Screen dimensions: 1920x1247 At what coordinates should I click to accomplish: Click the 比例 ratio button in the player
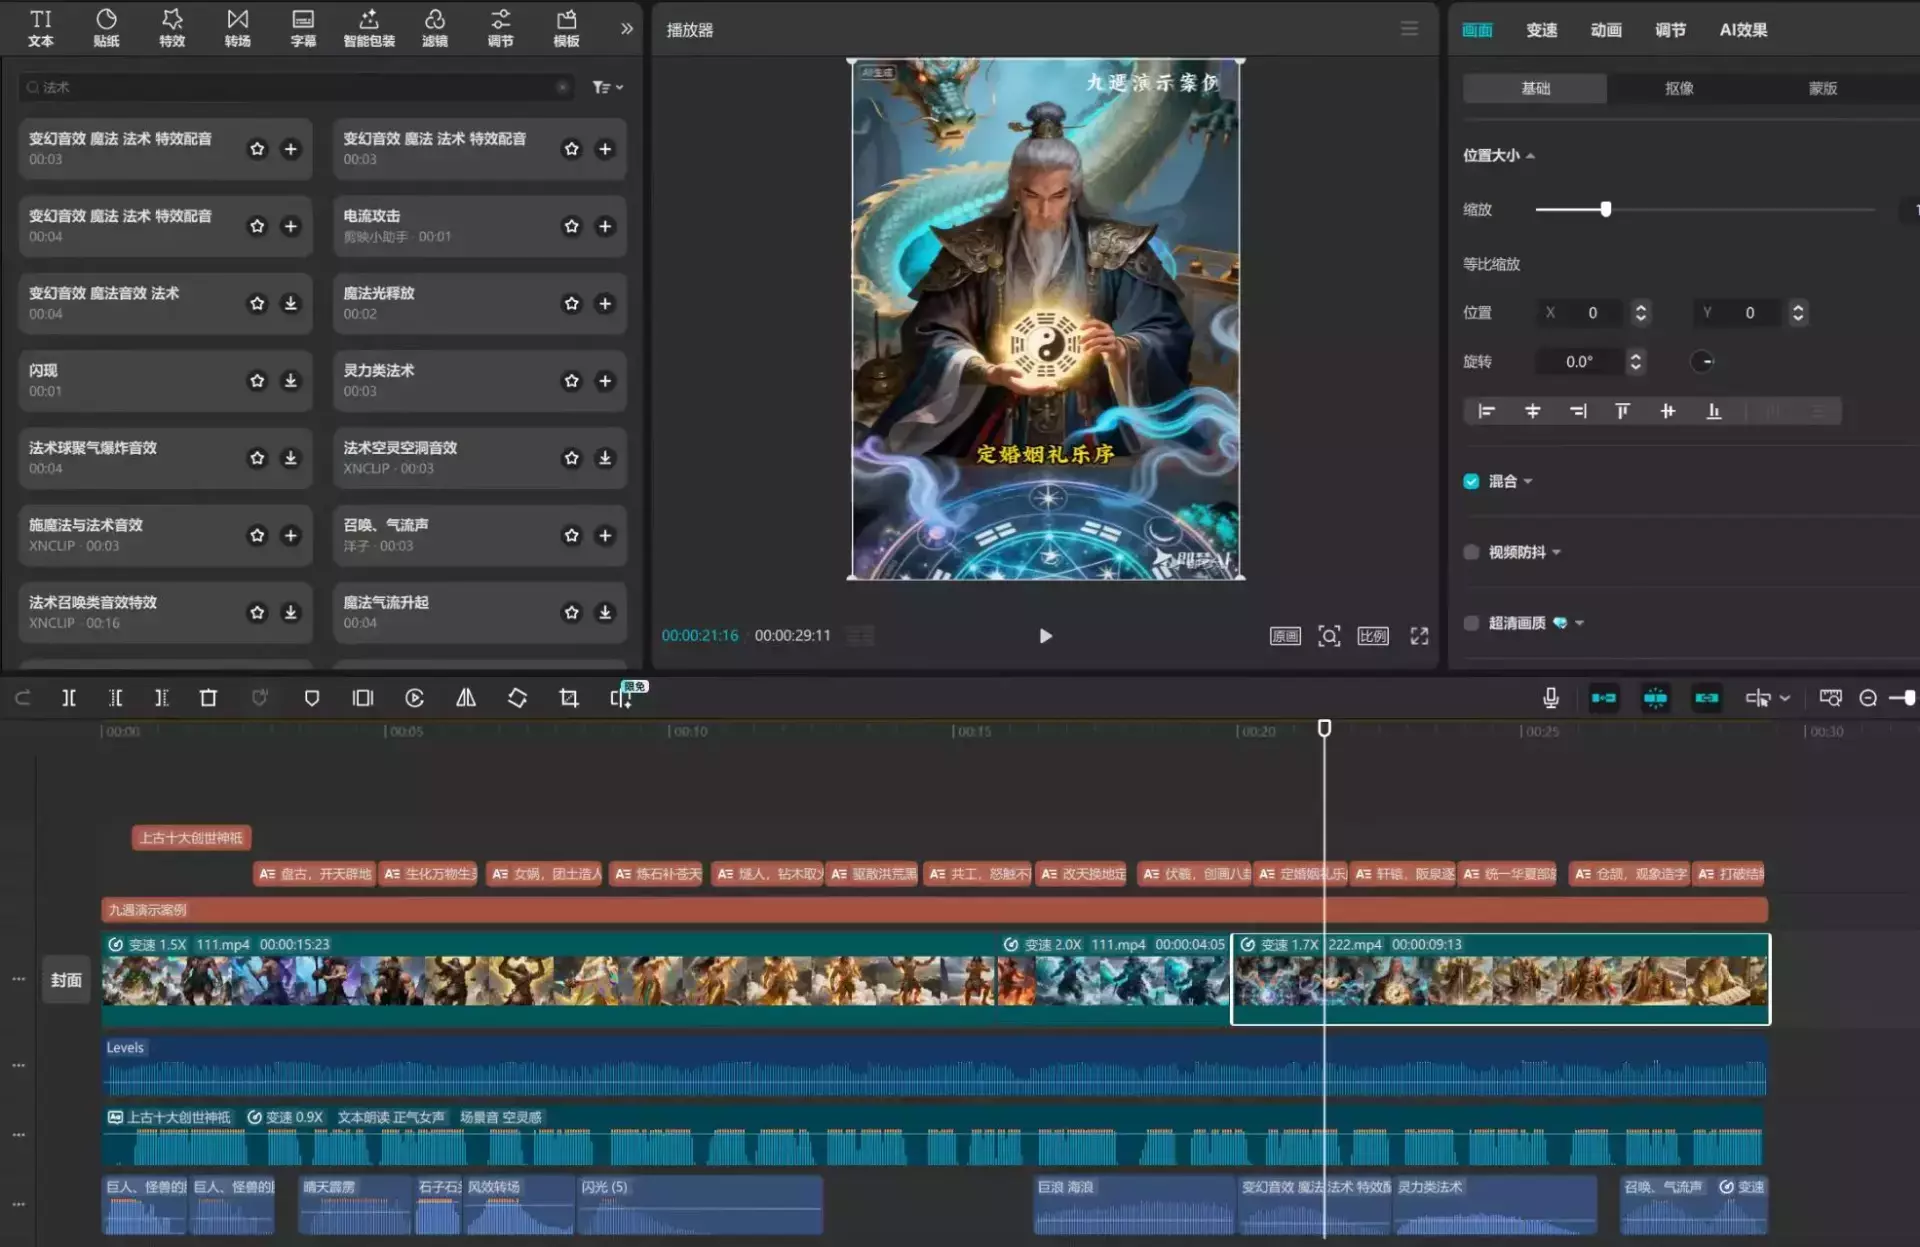1372,636
